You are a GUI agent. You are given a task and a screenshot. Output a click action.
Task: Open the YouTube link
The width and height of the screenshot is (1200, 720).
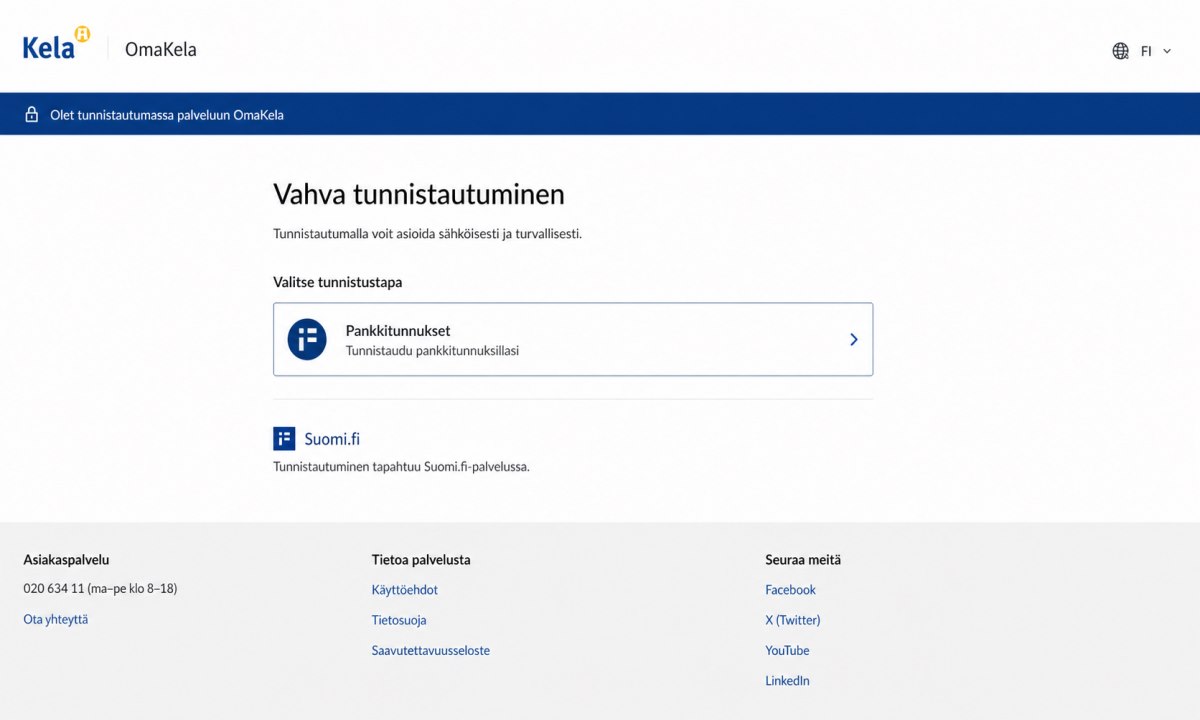coord(788,650)
